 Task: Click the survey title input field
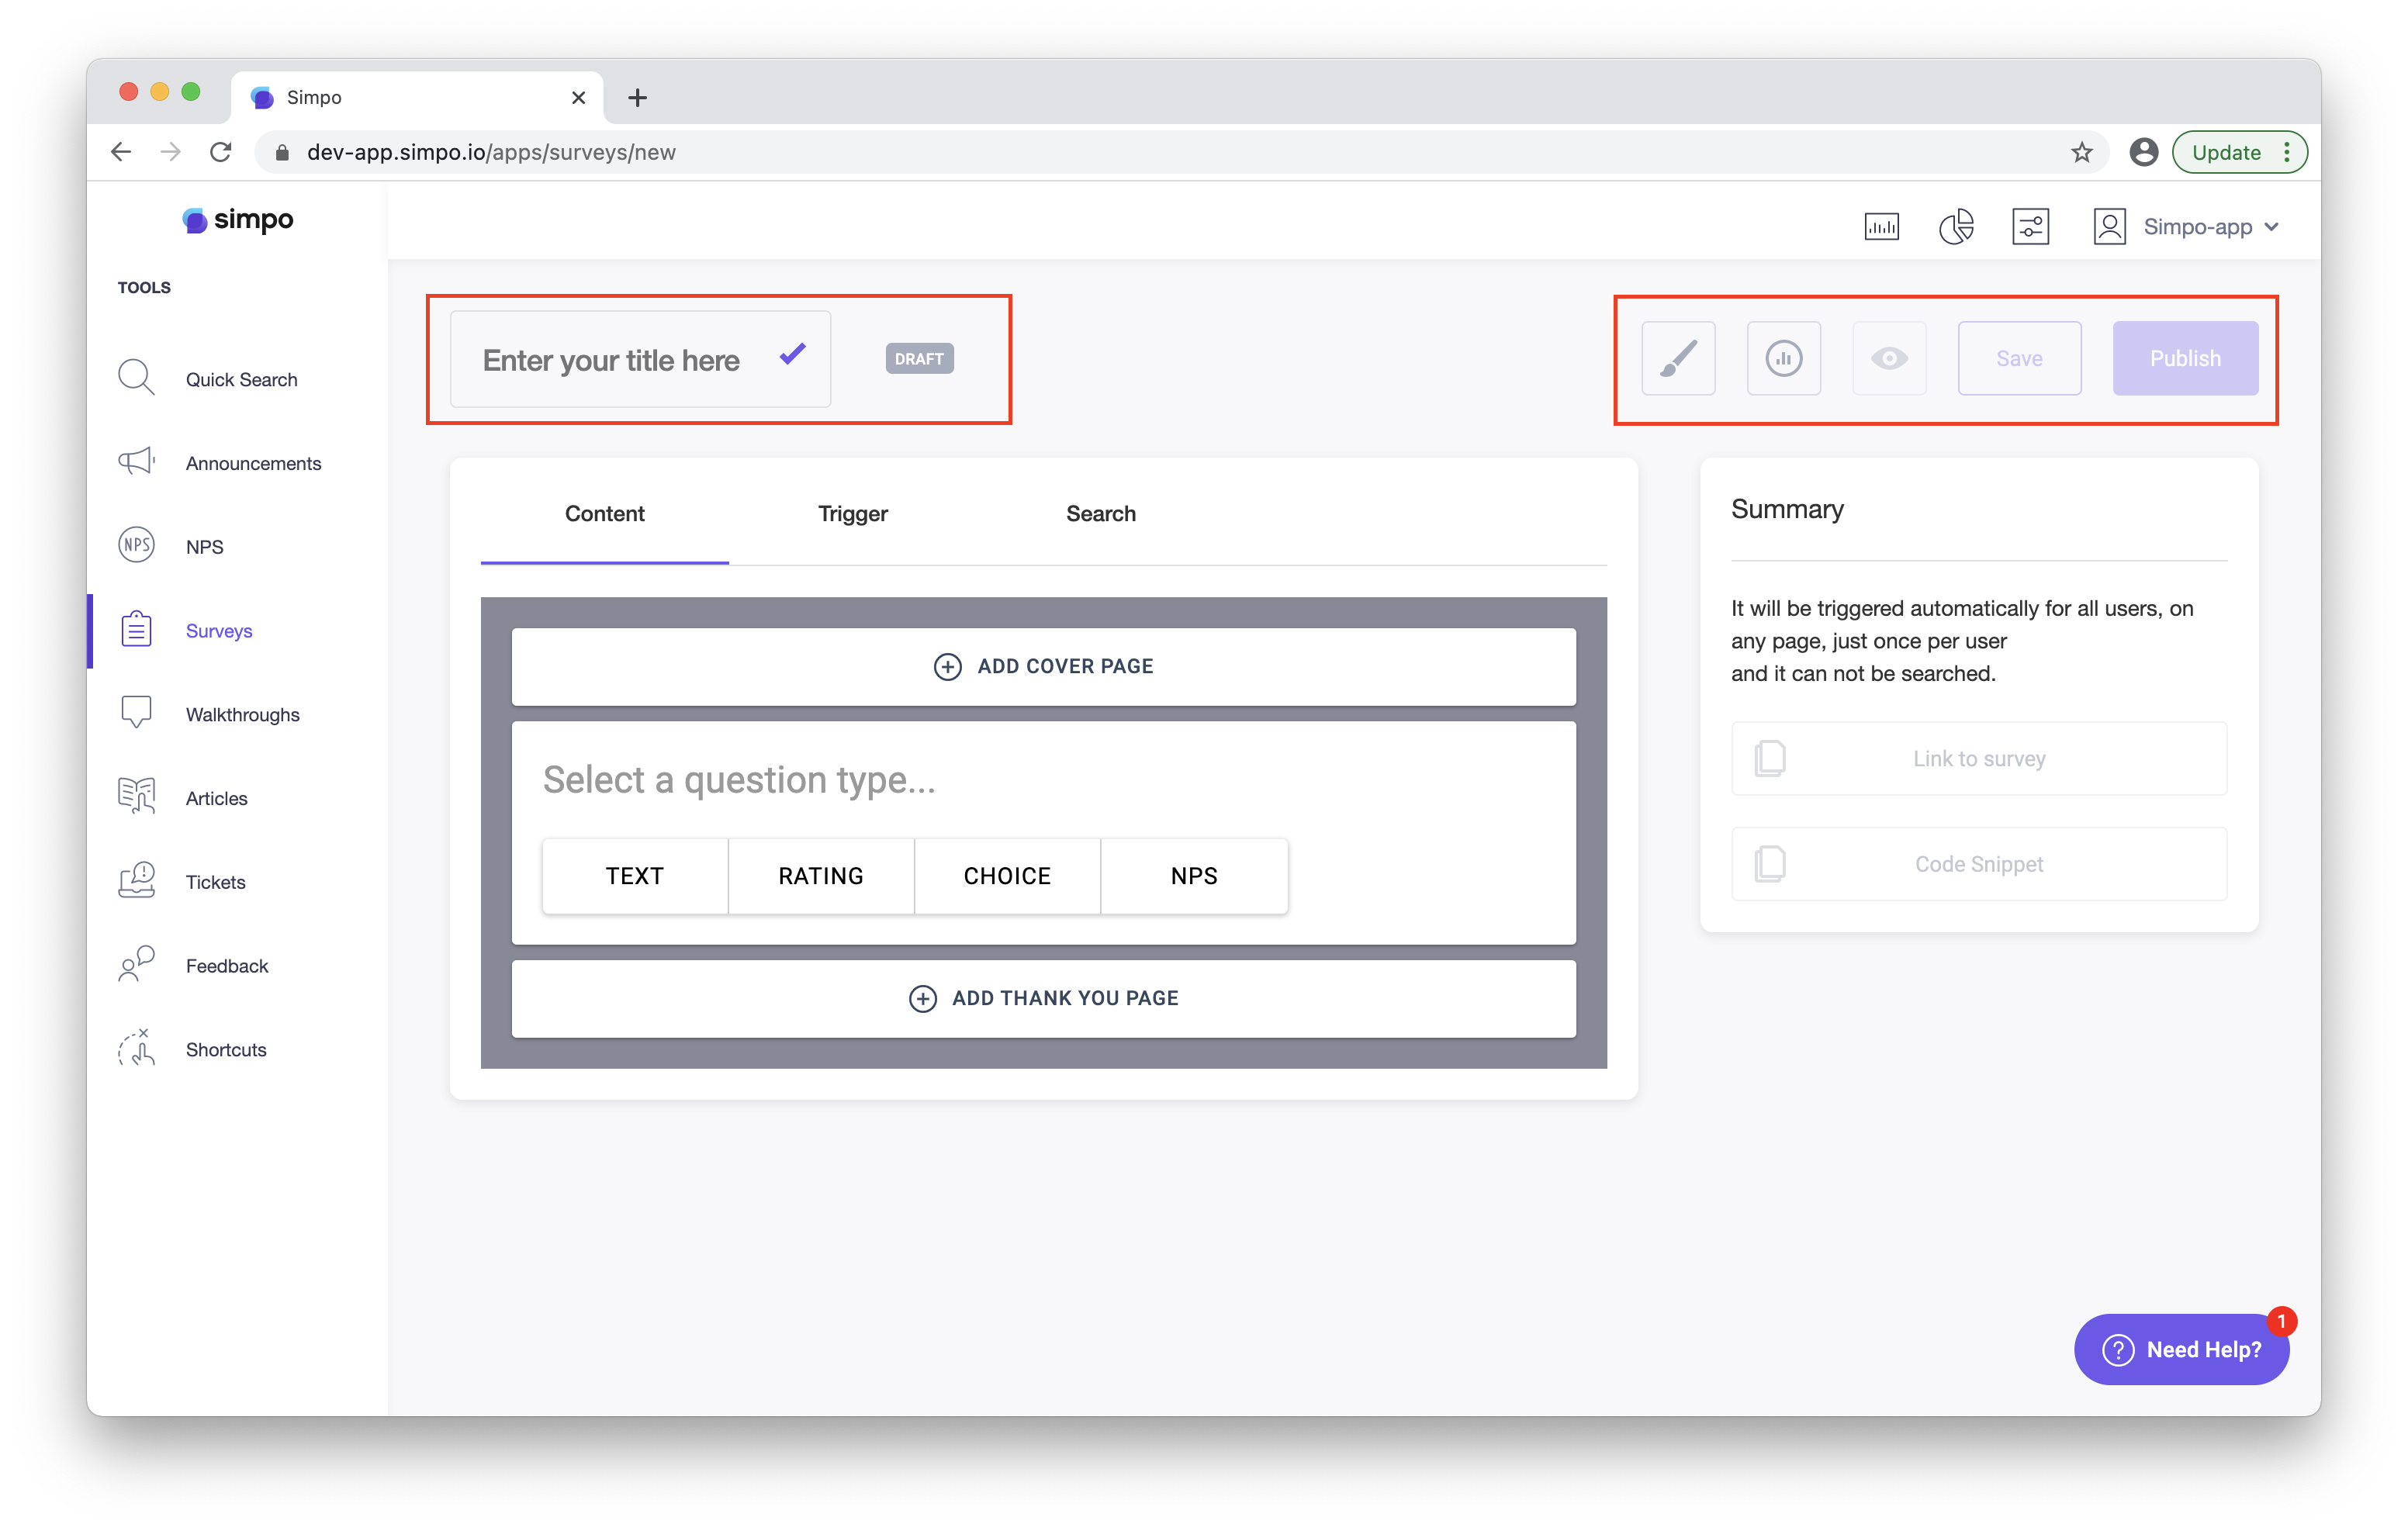tap(640, 359)
